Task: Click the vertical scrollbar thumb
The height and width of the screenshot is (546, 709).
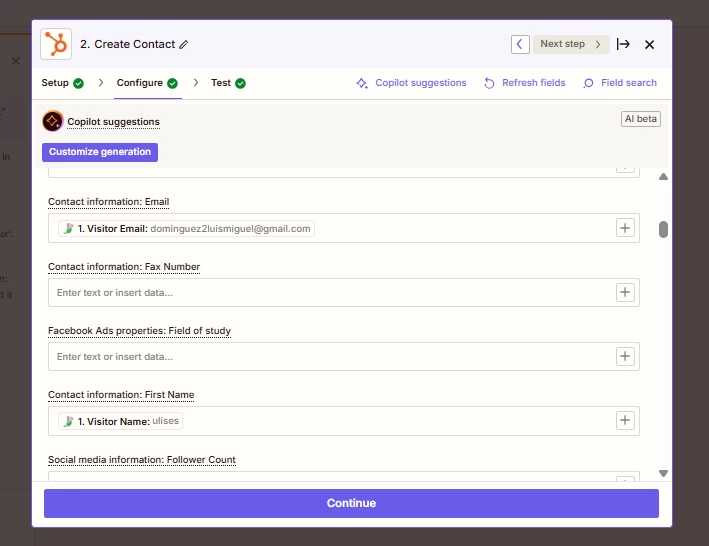Action: click(x=663, y=229)
